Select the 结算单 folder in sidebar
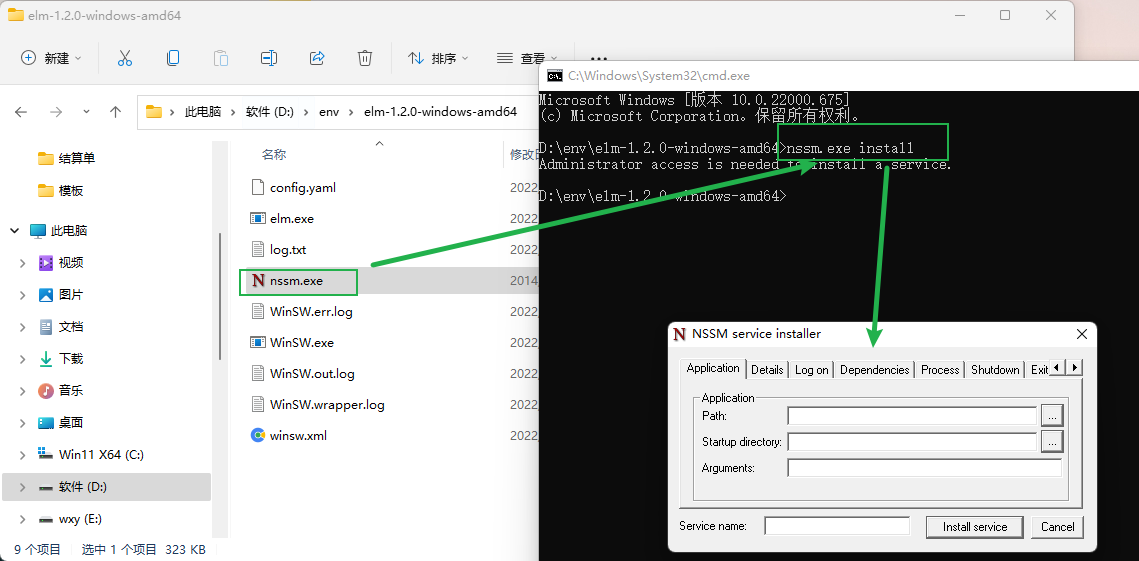1139x561 pixels. point(67,158)
